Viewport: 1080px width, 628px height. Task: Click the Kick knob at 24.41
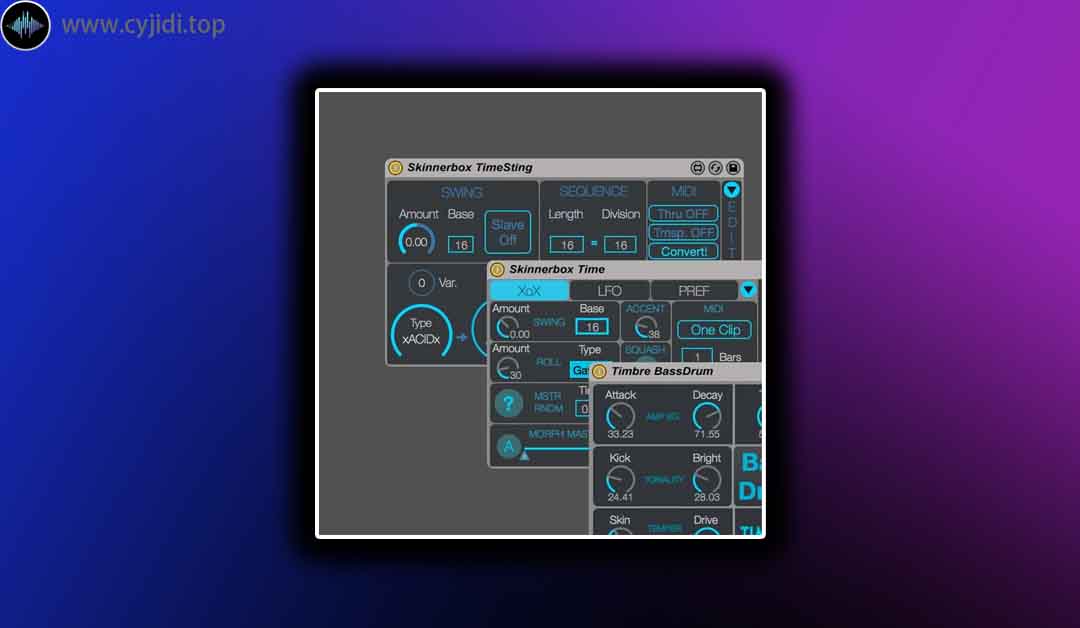(x=620, y=479)
